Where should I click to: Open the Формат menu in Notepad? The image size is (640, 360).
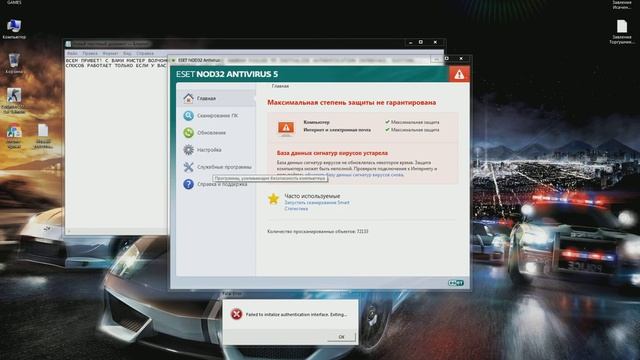pyautogui.click(x=110, y=53)
